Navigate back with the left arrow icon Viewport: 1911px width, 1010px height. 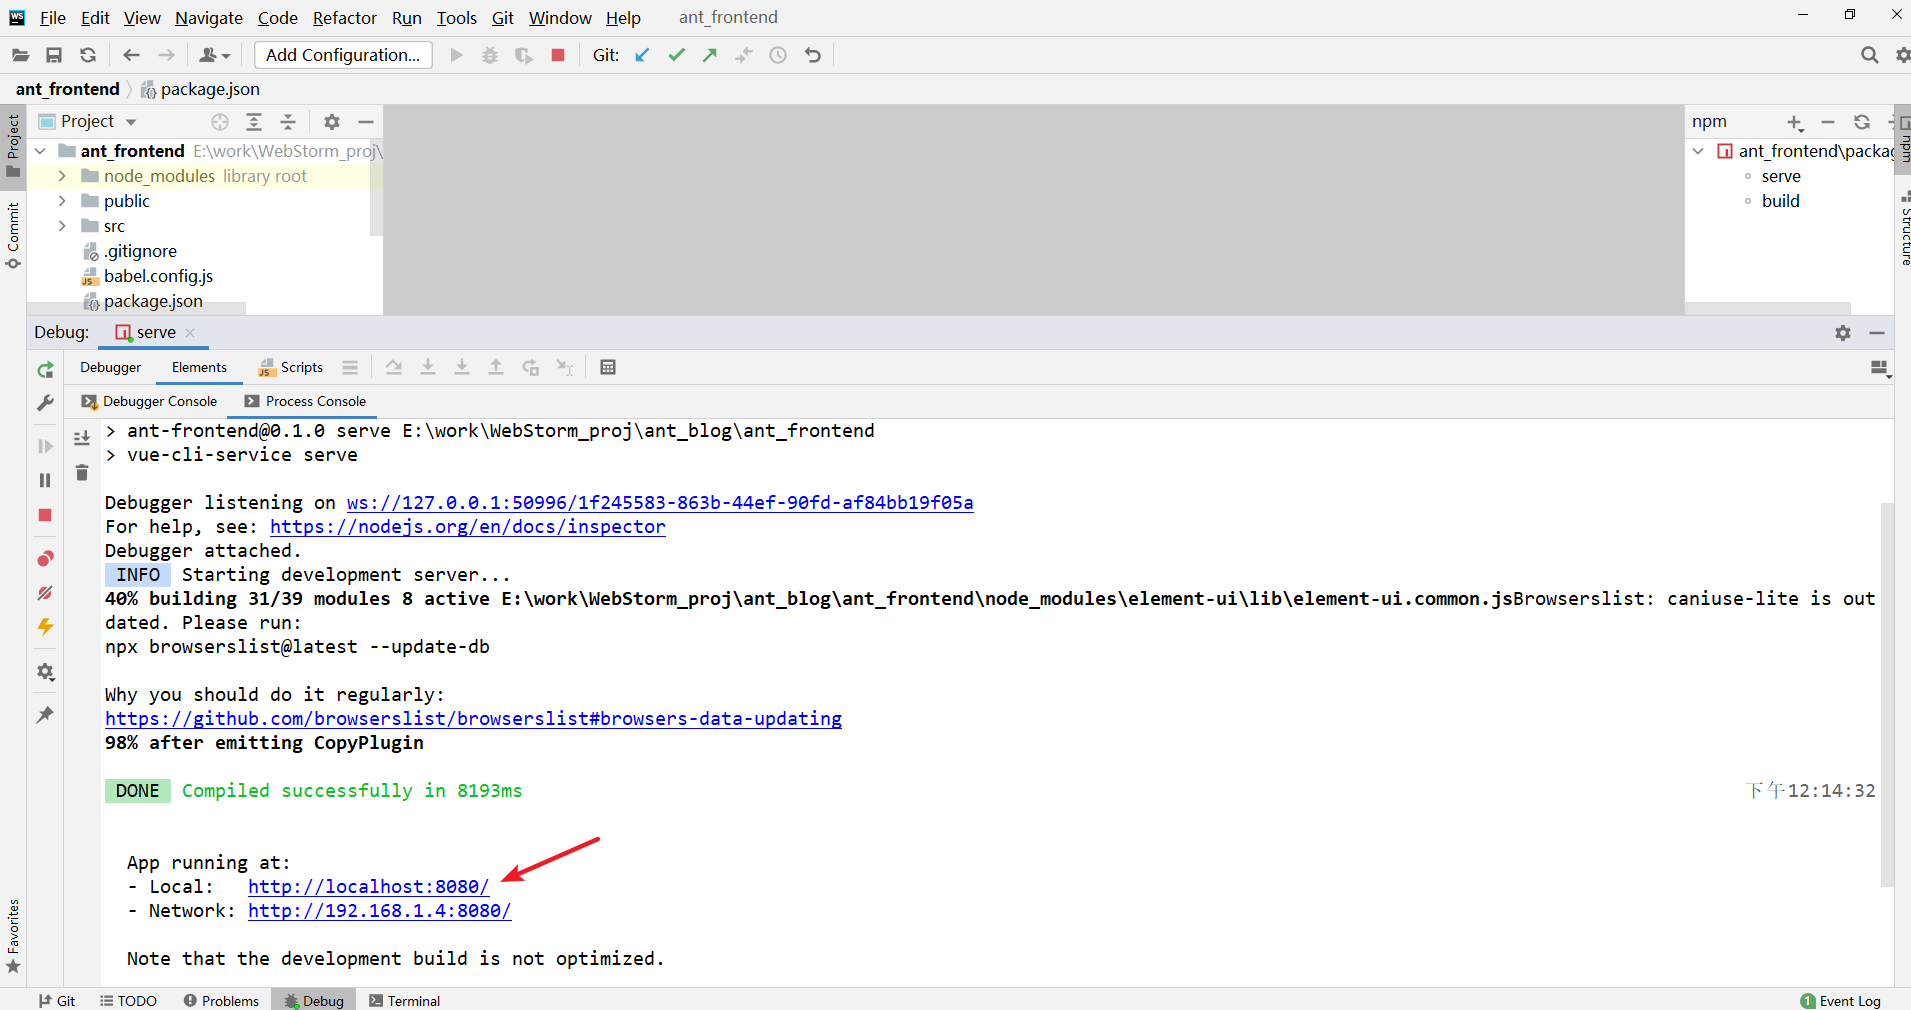(131, 55)
